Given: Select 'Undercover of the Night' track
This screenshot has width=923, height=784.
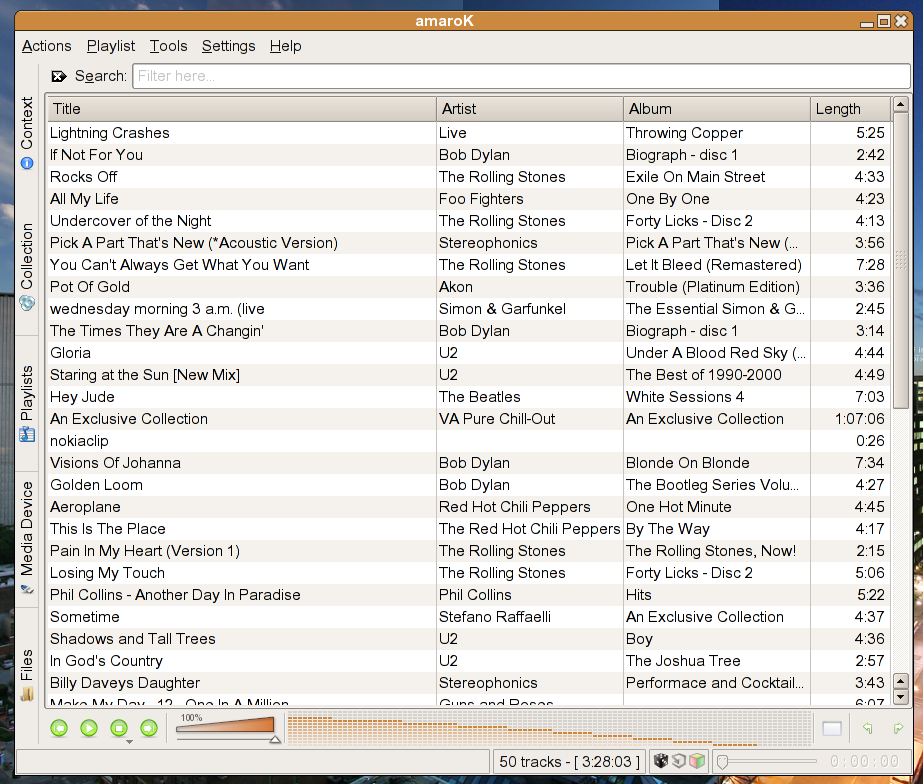Looking at the screenshot, I should pyautogui.click(x=469, y=221).
